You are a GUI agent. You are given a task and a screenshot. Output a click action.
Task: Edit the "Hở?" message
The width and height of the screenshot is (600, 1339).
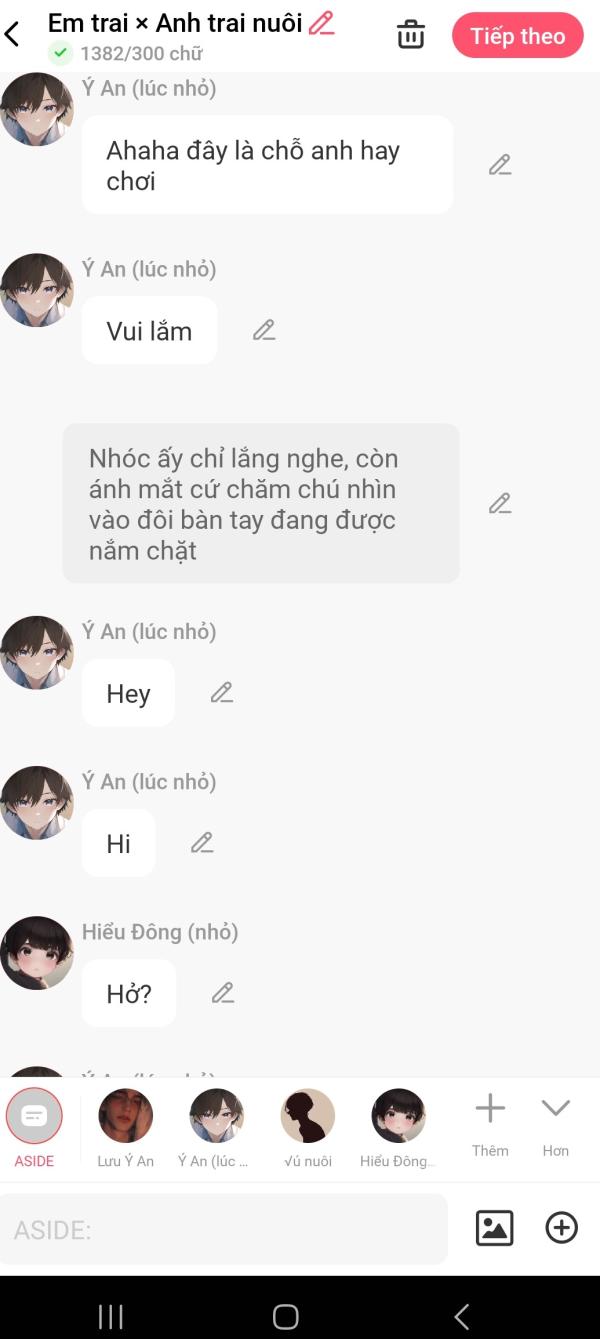point(223,993)
